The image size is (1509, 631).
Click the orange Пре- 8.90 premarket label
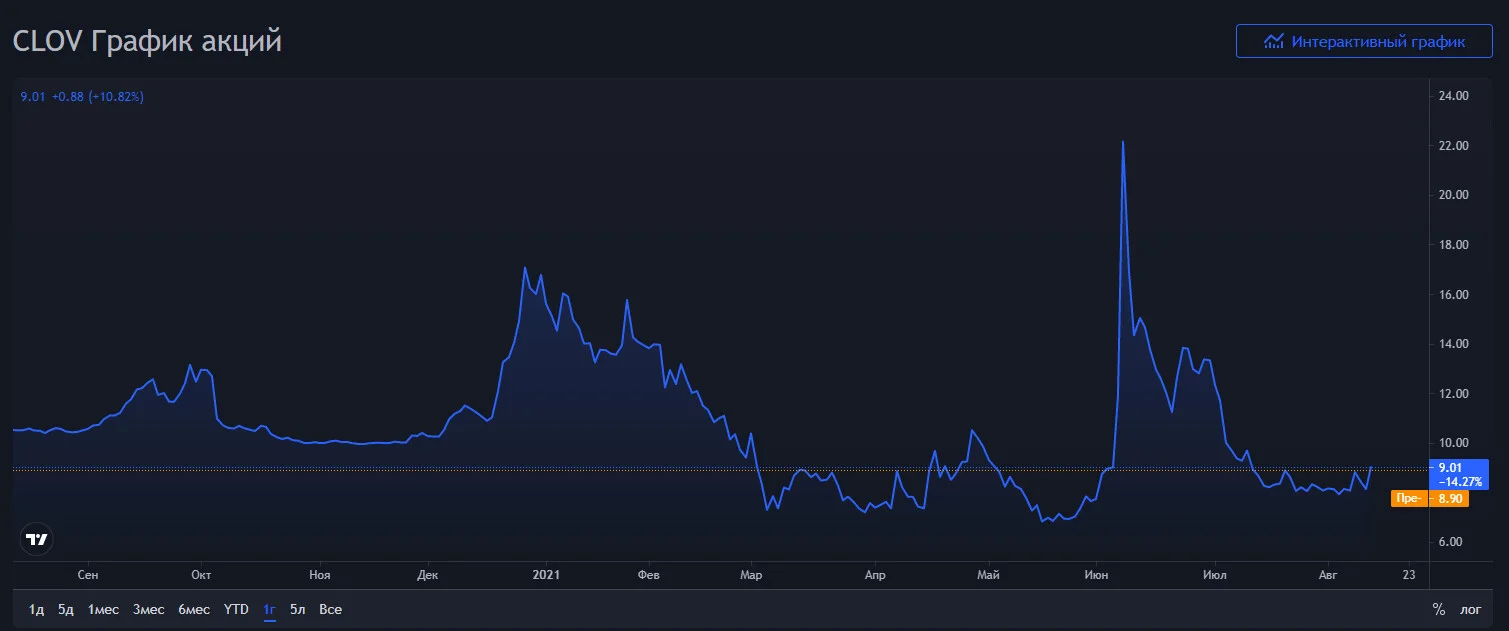pyautogui.click(x=1430, y=498)
